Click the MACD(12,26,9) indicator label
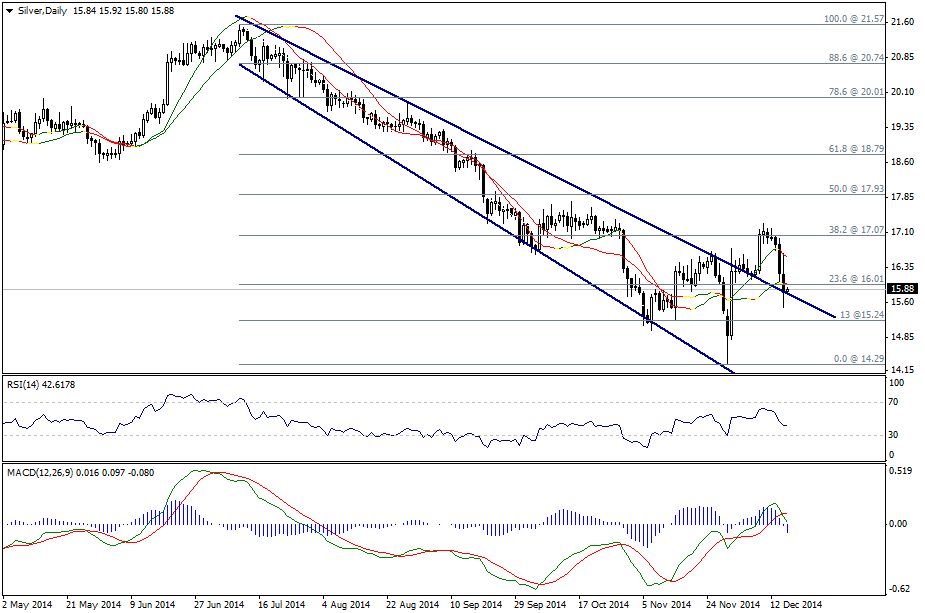 [70, 471]
